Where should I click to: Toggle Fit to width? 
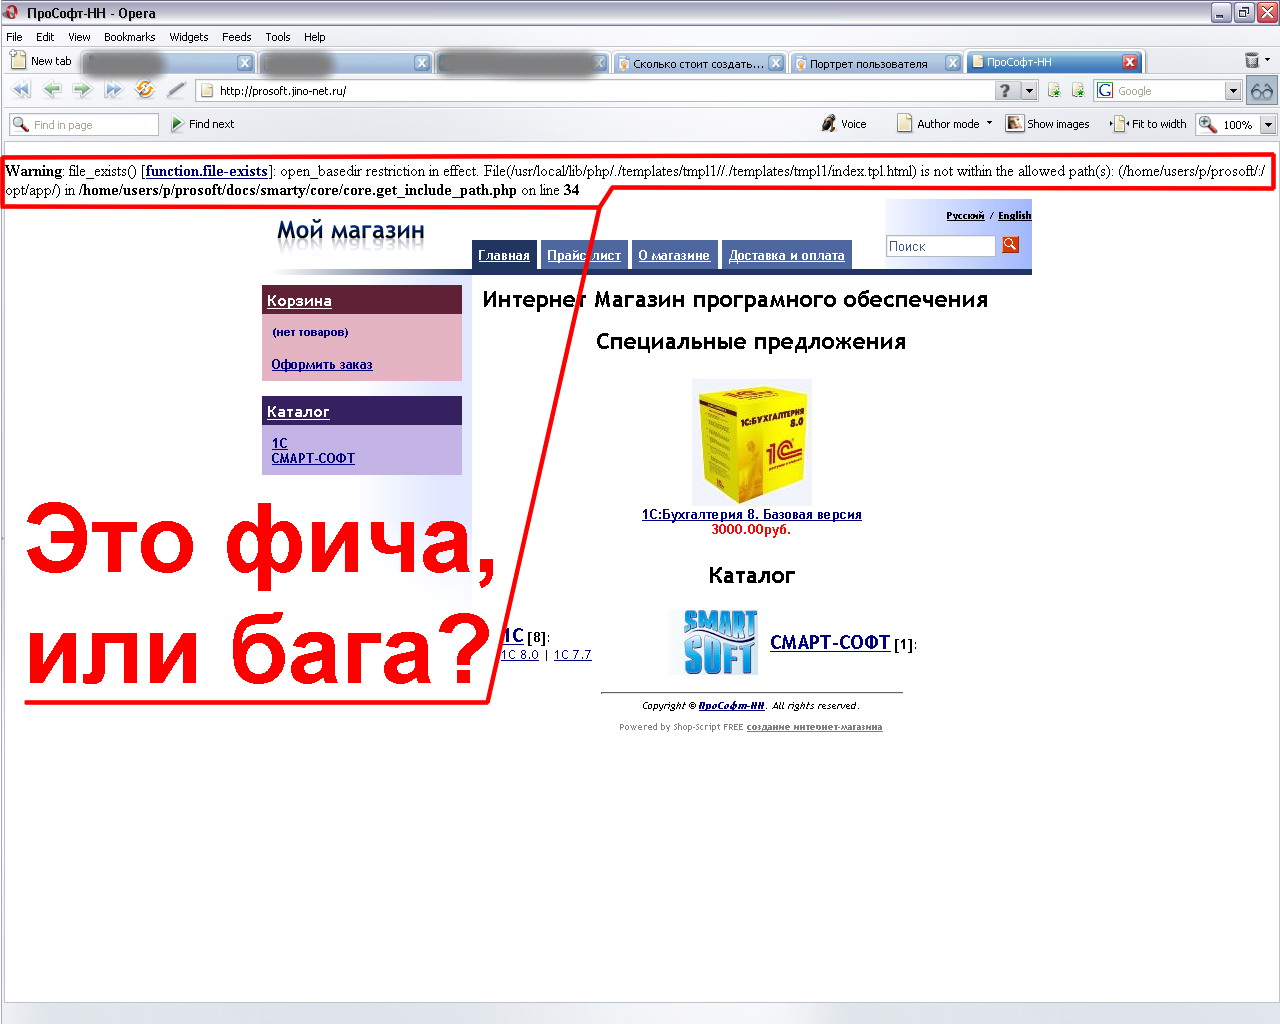pyautogui.click(x=1150, y=124)
